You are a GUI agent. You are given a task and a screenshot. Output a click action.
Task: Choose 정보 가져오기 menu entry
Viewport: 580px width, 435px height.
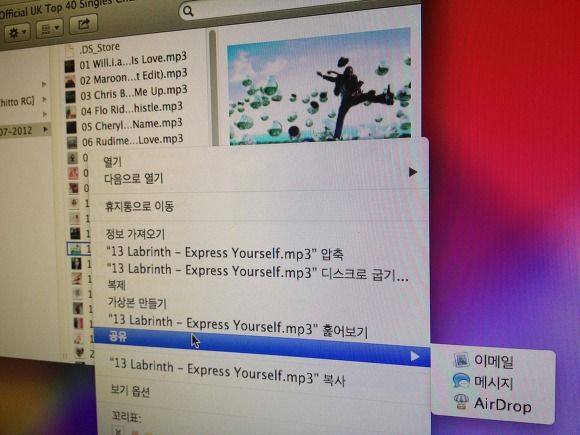coord(135,234)
